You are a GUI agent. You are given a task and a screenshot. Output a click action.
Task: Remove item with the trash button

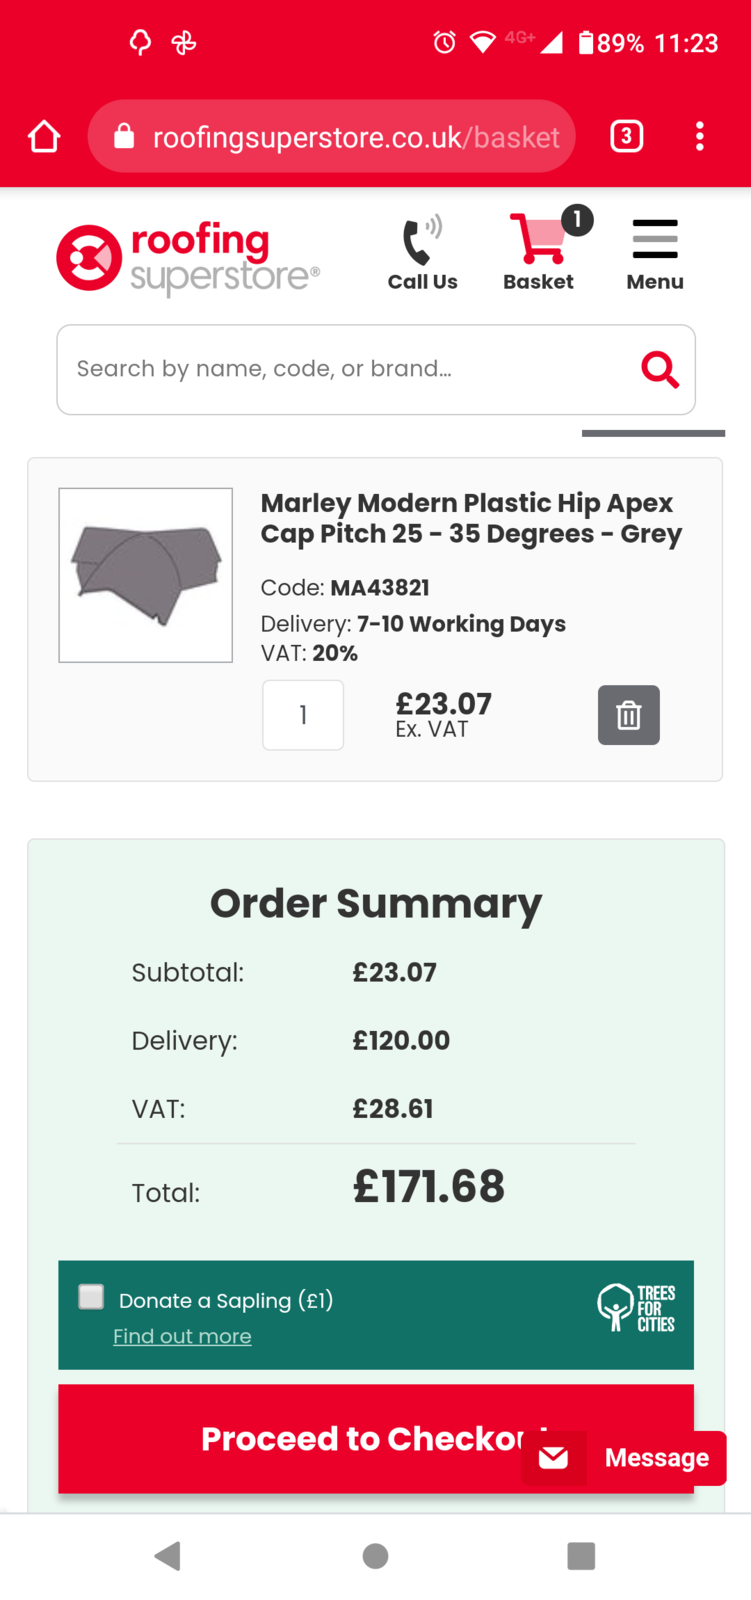(628, 715)
